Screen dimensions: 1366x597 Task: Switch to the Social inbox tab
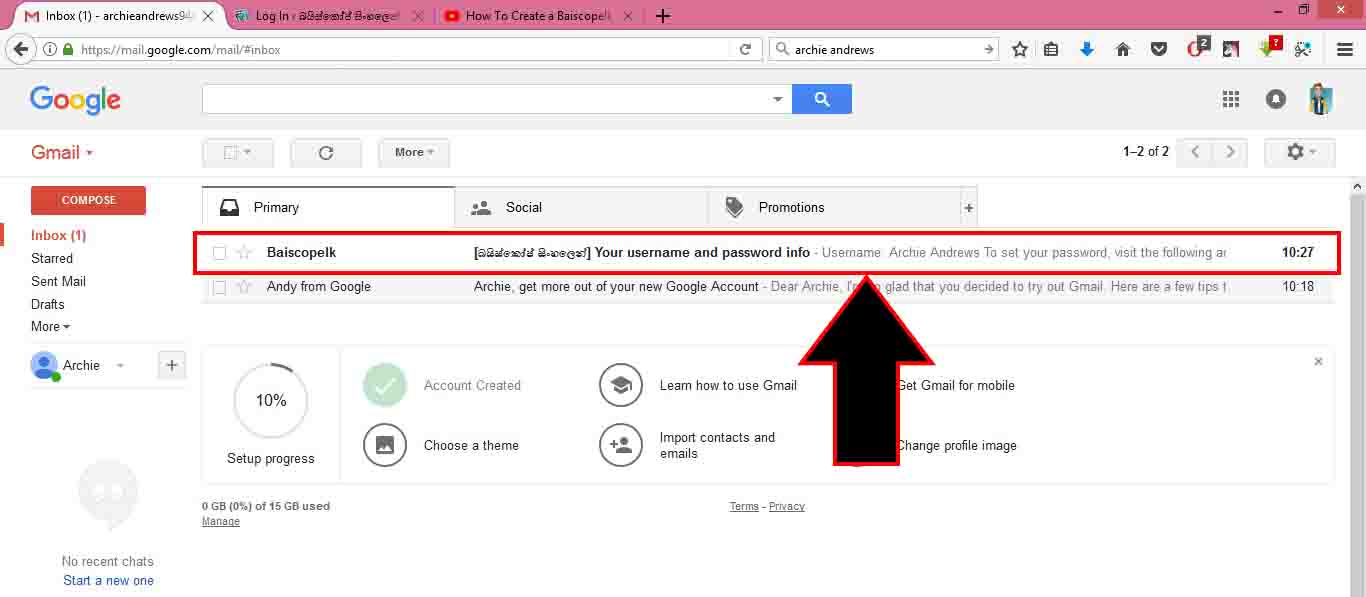click(x=581, y=208)
